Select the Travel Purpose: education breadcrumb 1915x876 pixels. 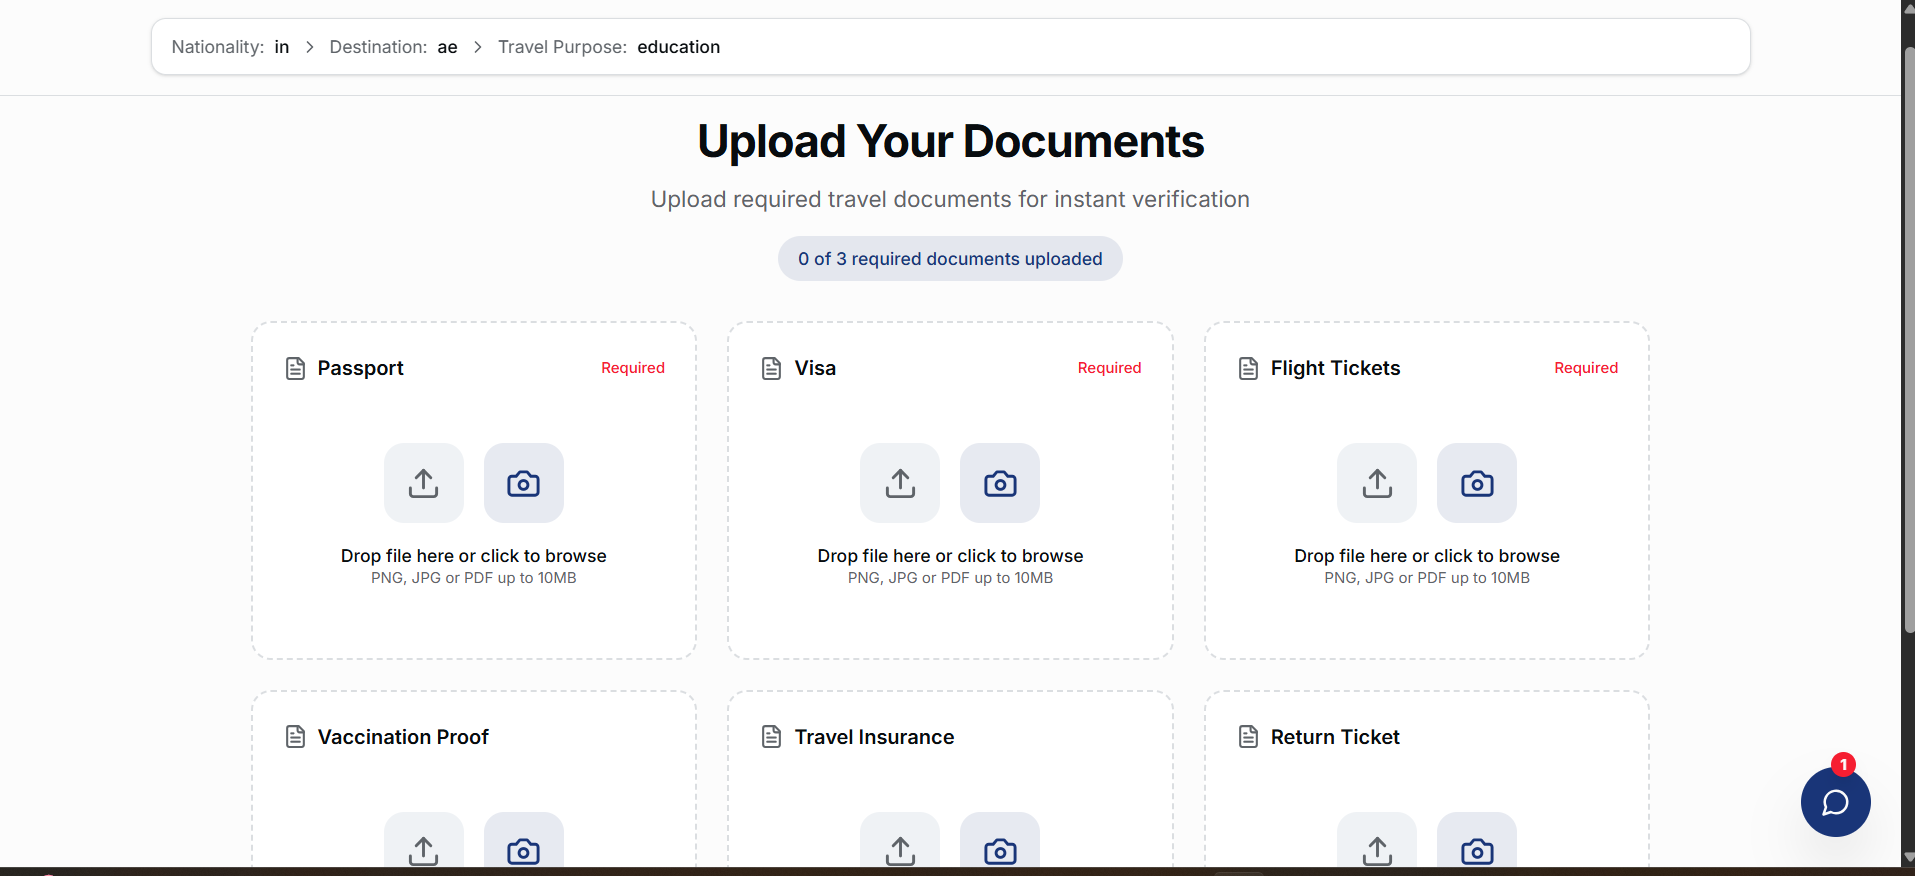click(609, 47)
